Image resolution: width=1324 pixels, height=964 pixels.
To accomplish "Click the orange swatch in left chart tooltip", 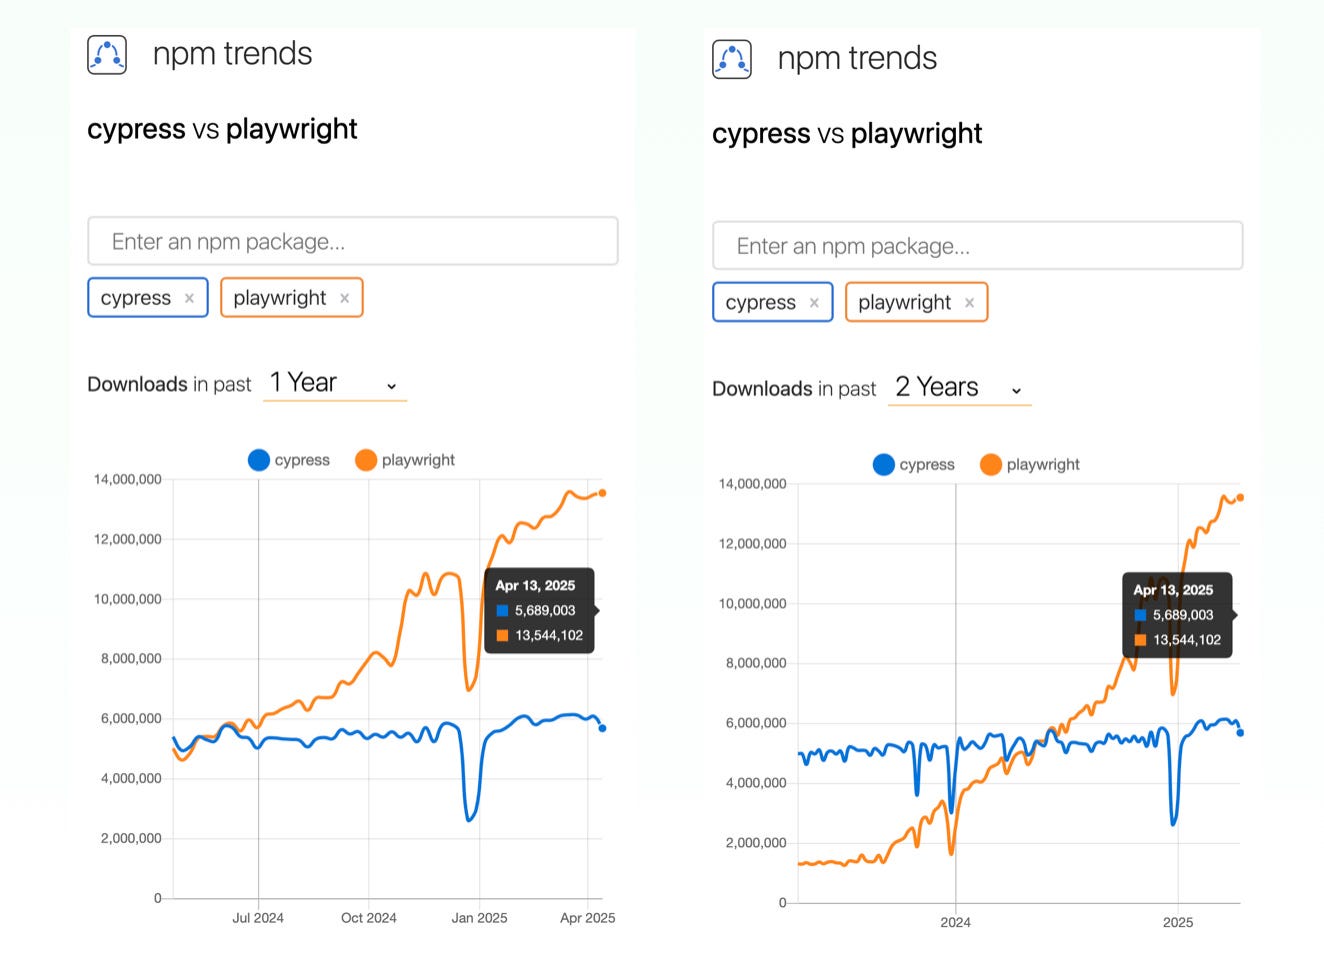I will (x=502, y=635).
